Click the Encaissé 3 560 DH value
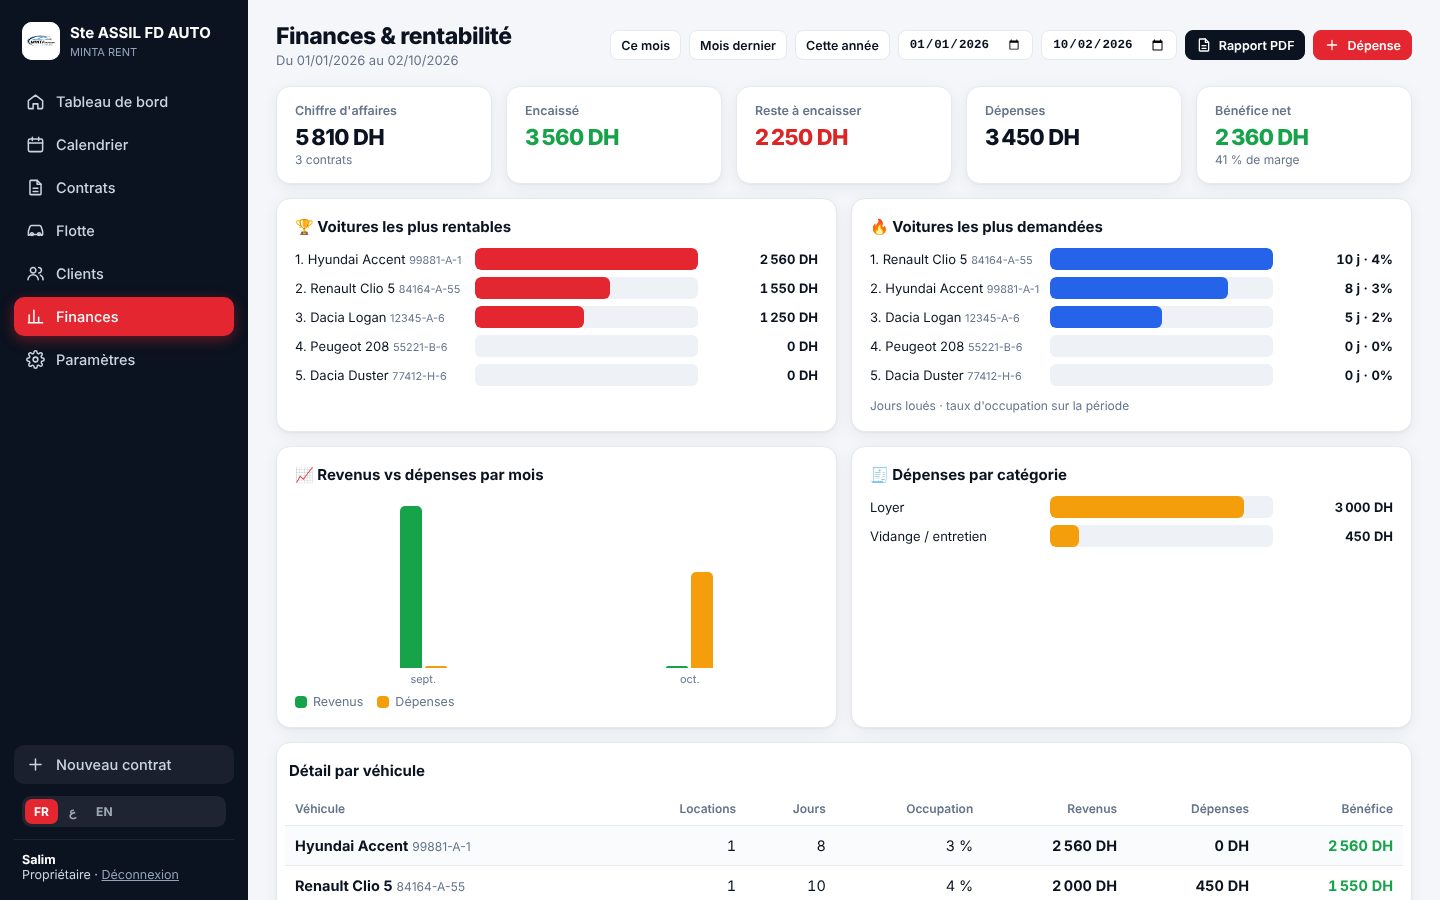 coord(572,137)
